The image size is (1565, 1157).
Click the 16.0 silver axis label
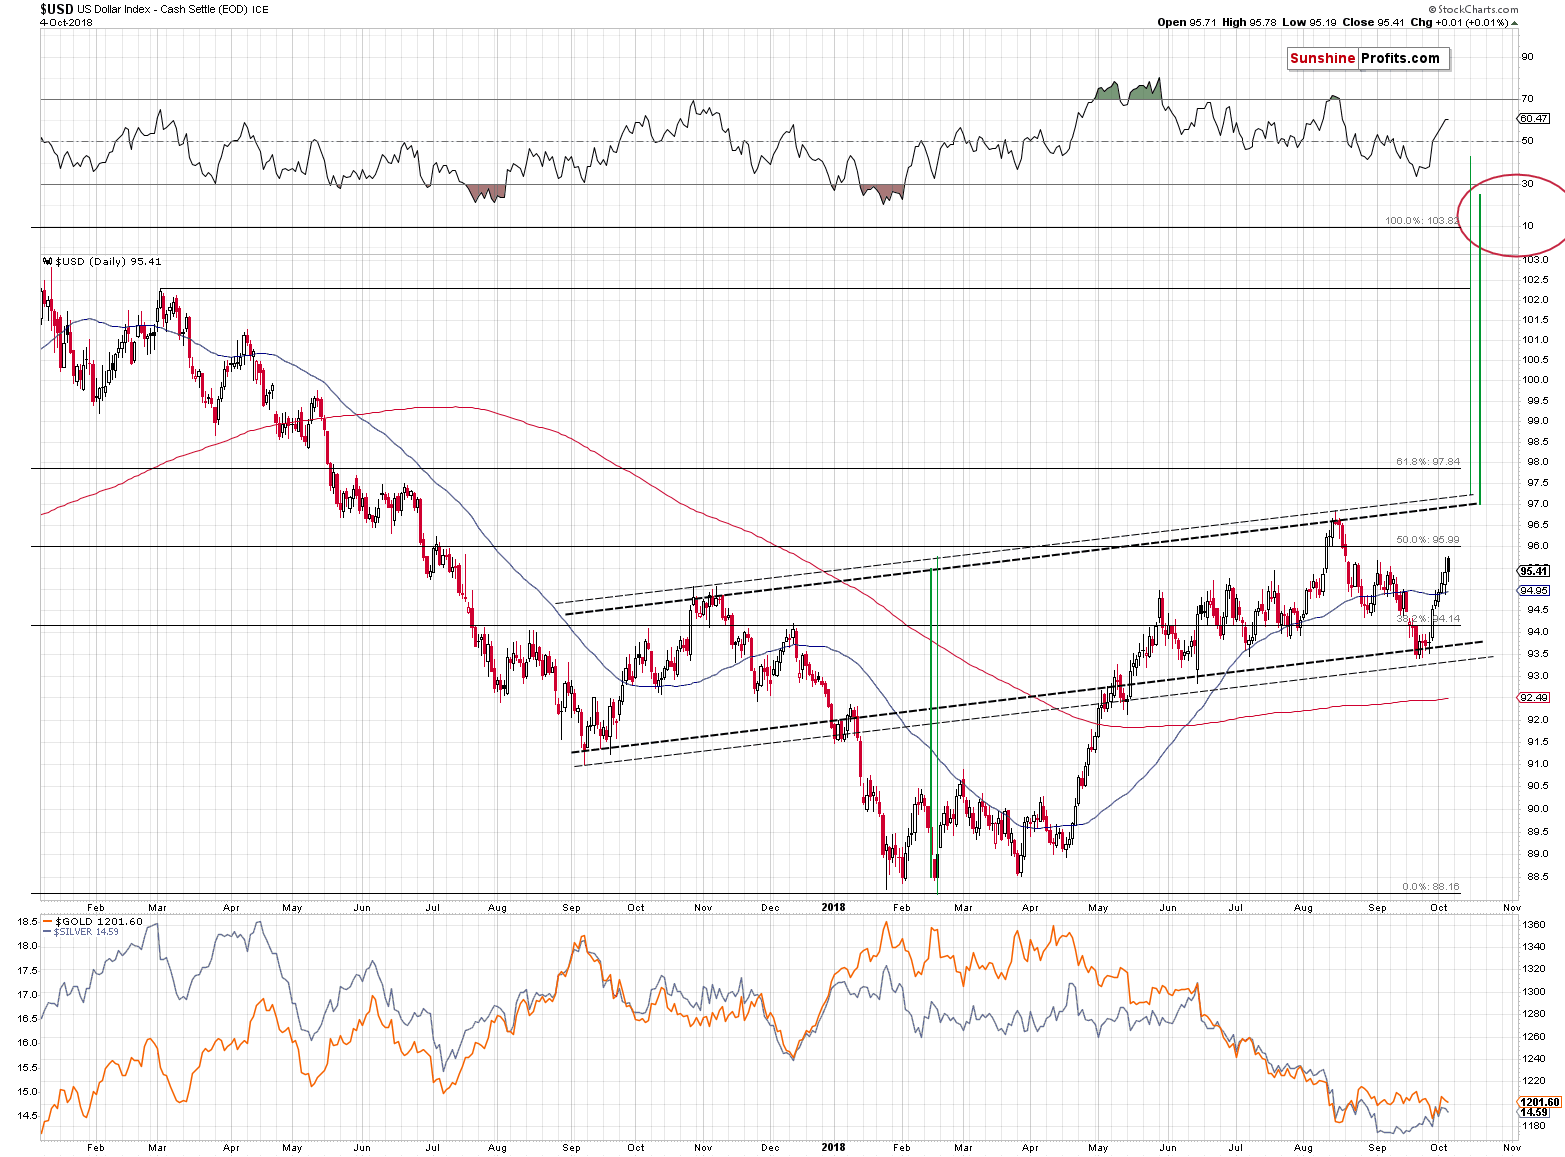click(28, 1042)
